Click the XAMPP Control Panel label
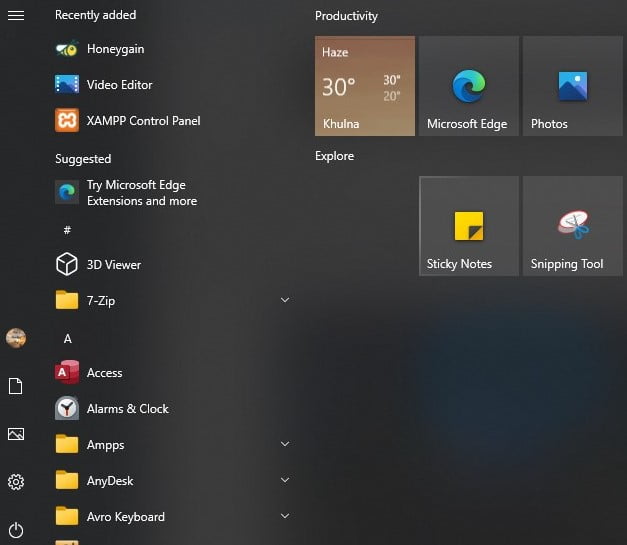 (x=144, y=120)
